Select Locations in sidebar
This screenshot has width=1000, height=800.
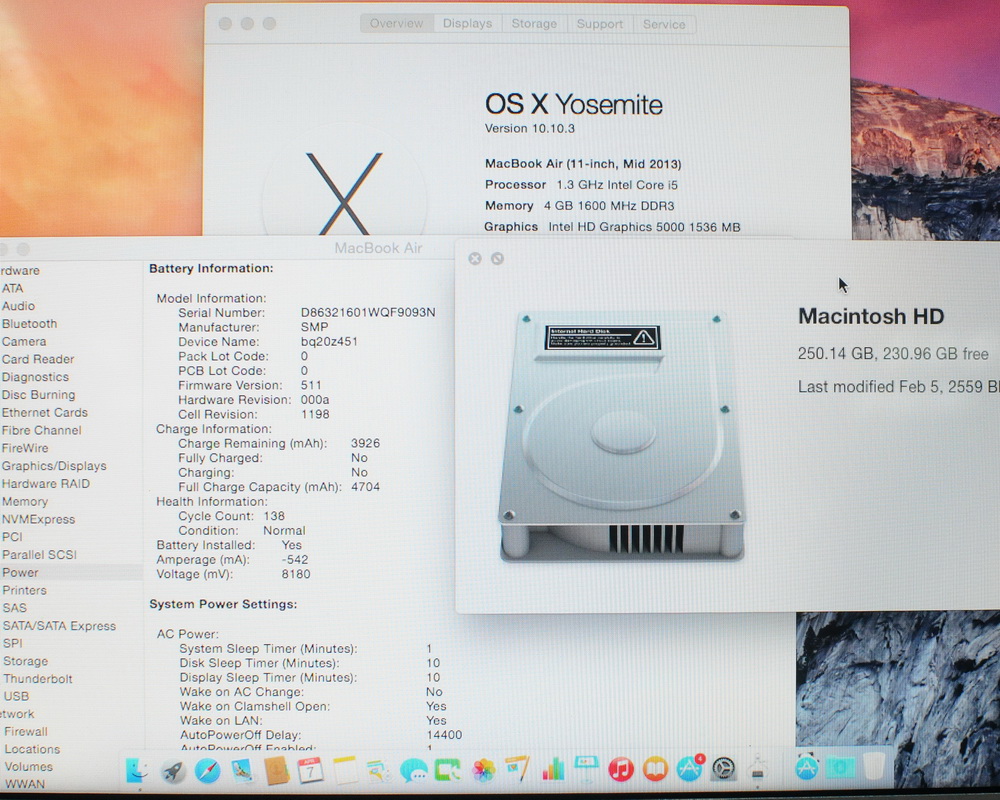(x=33, y=750)
